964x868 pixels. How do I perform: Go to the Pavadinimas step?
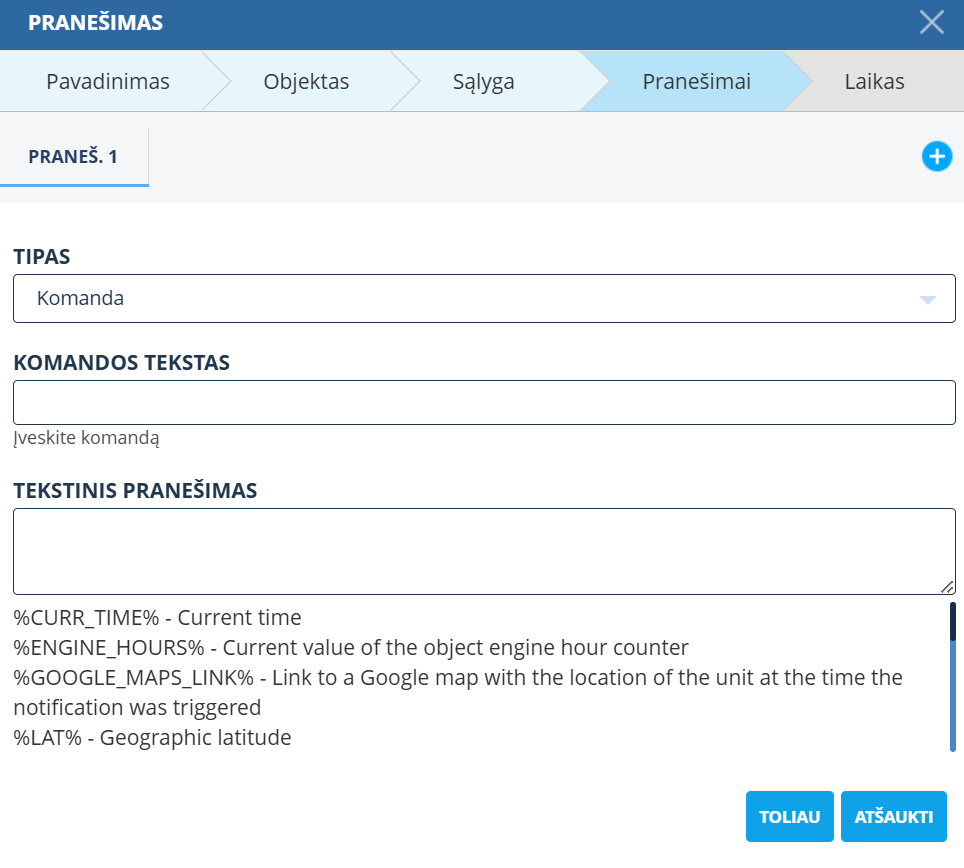pos(108,82)
